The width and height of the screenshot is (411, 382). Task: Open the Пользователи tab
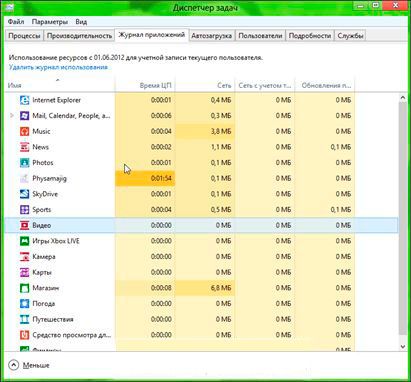(260, 36)
